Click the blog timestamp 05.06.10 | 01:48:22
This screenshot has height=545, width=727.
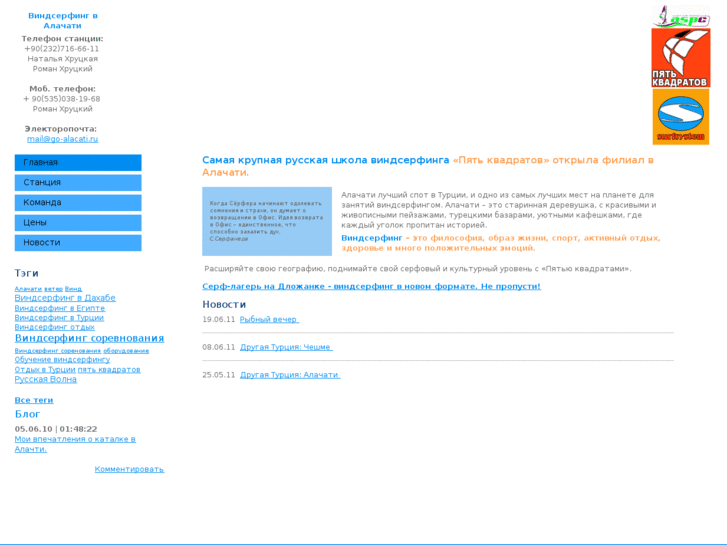point(56,429)
